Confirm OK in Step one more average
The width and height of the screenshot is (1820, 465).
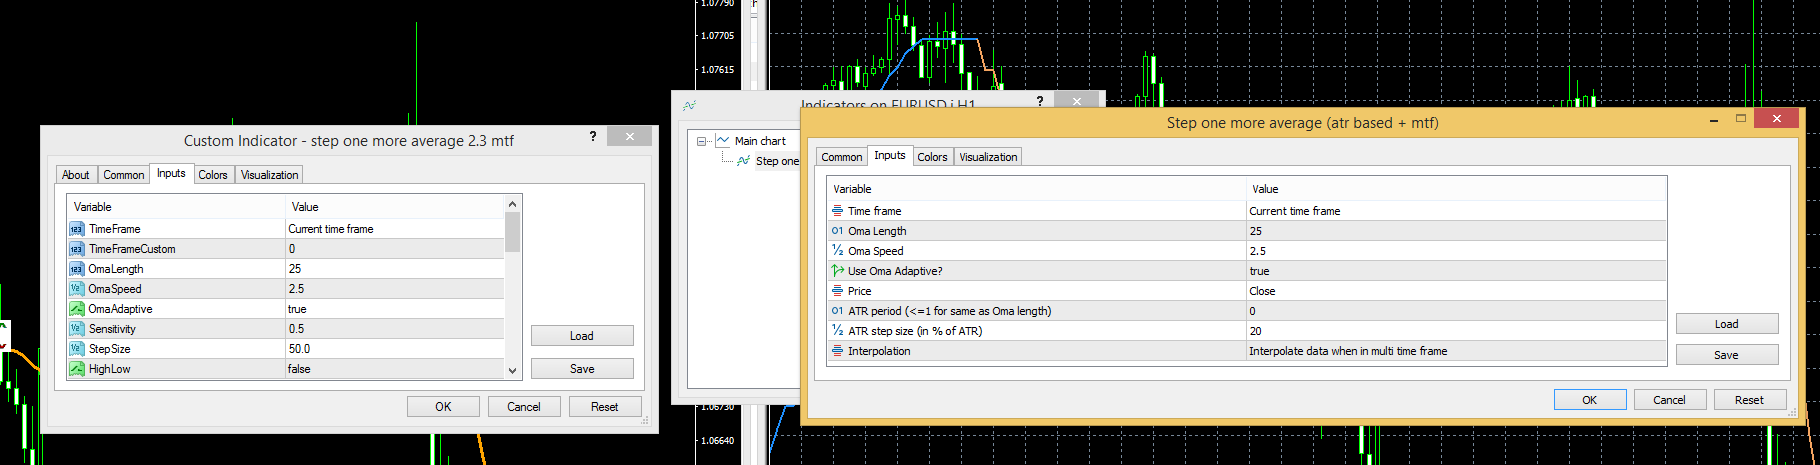tap(1590, 400)
